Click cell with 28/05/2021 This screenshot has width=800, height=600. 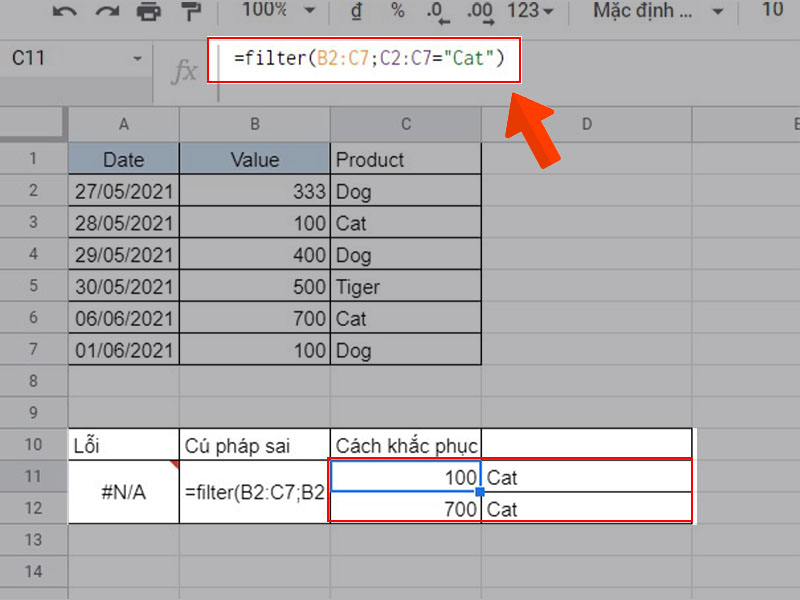tap(123, 222)
